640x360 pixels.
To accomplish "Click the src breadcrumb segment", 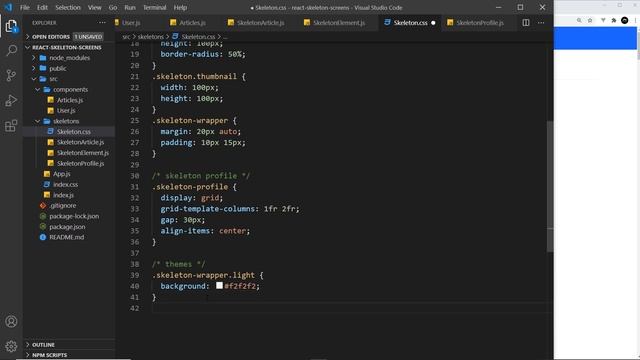I will [126, 37].
